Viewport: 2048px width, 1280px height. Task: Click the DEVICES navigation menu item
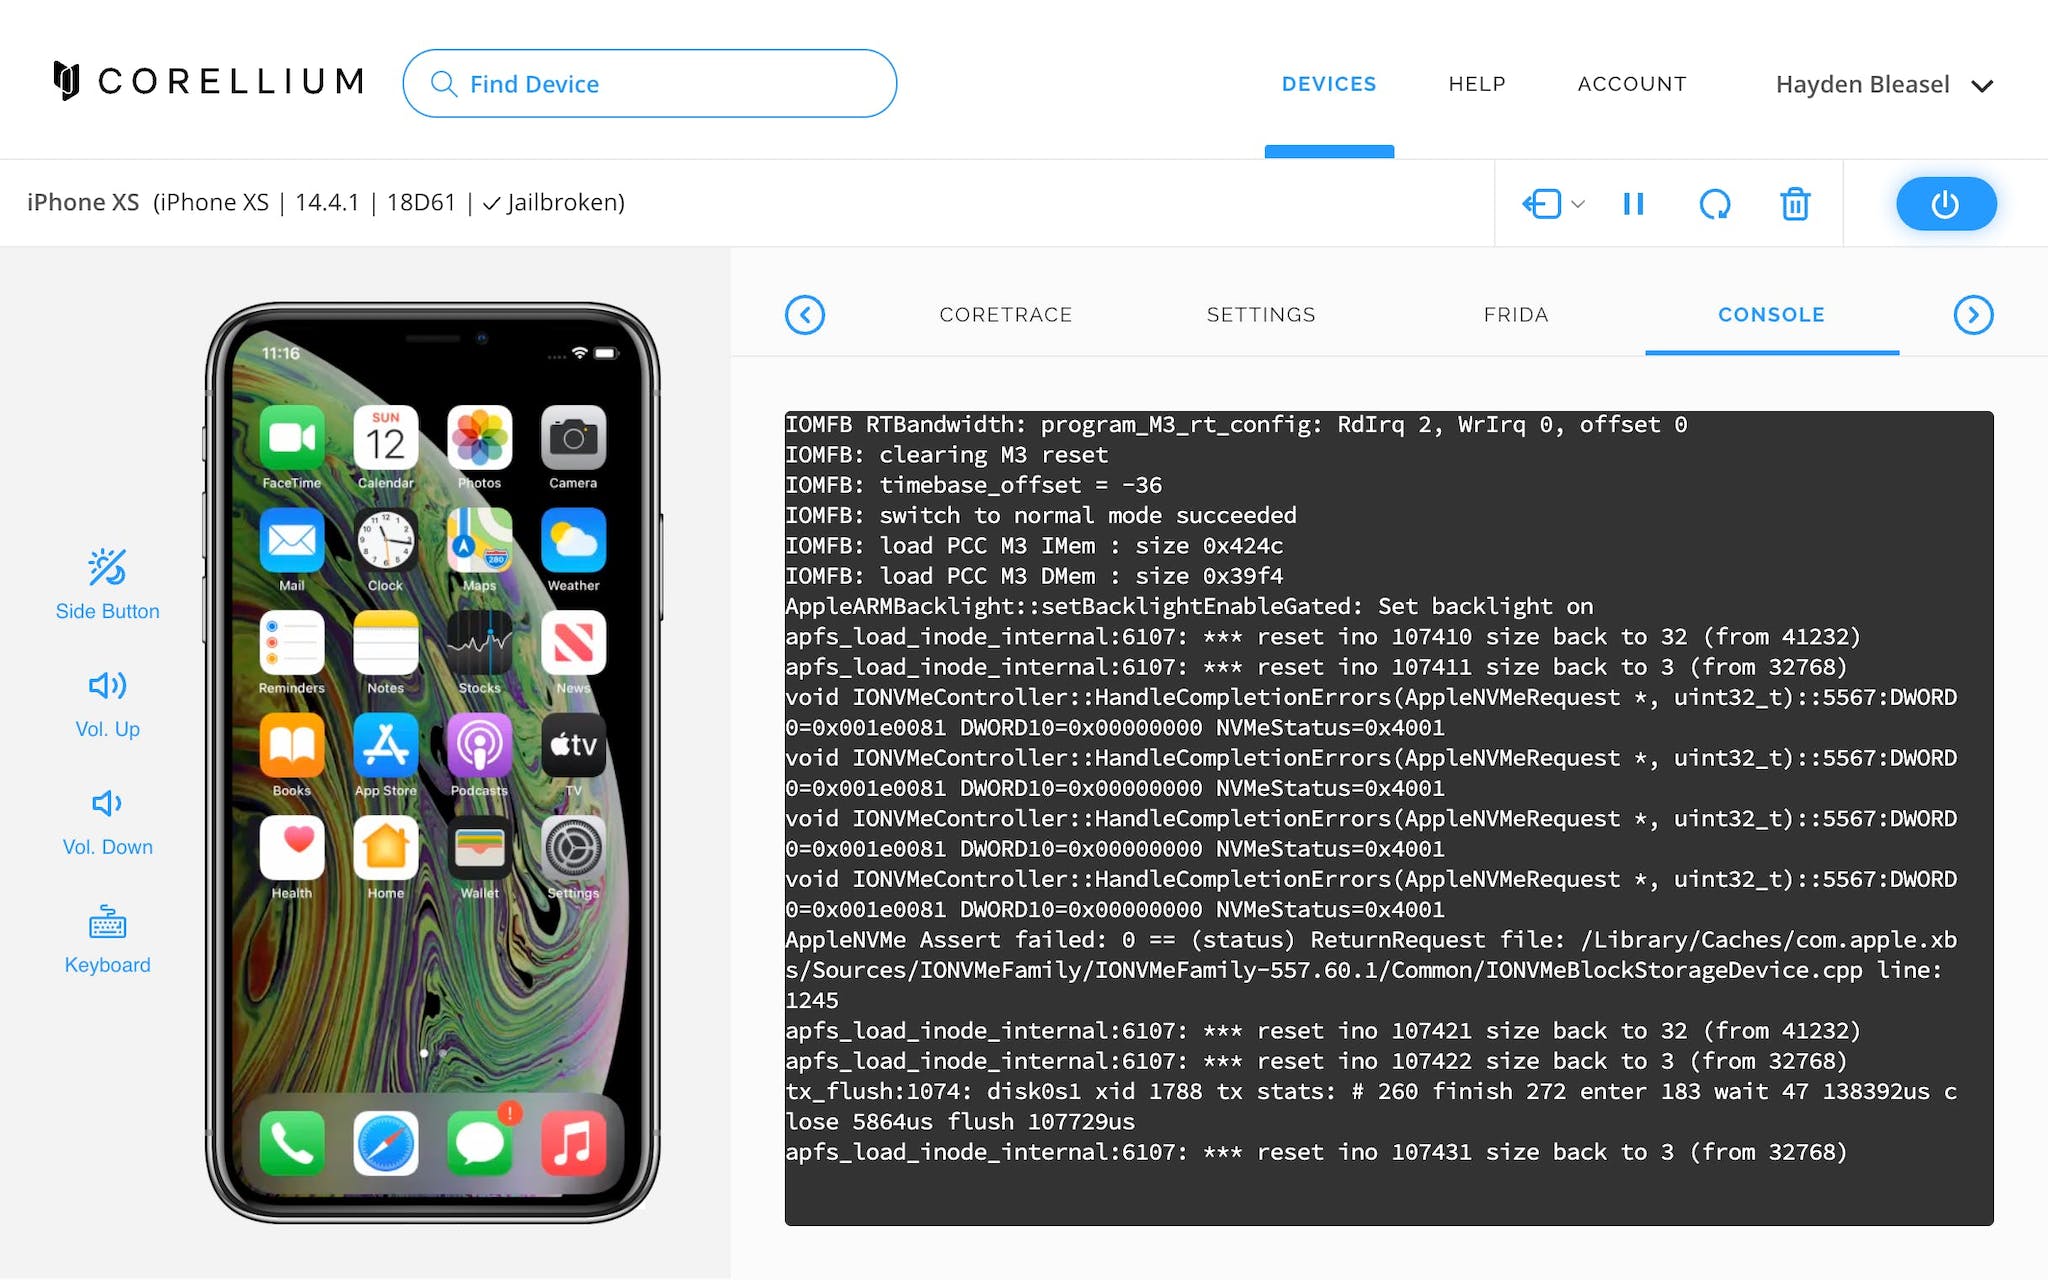point(1327,84)
